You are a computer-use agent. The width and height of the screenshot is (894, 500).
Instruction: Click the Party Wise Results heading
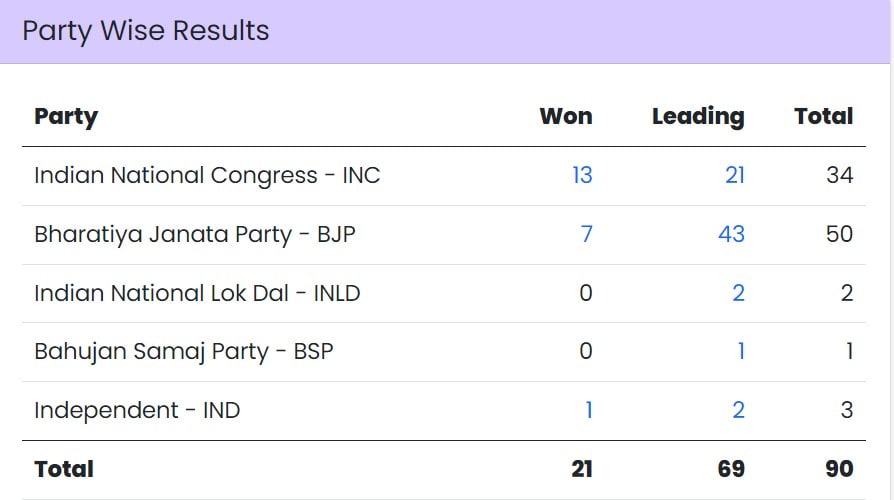click(x=146, y=31)
